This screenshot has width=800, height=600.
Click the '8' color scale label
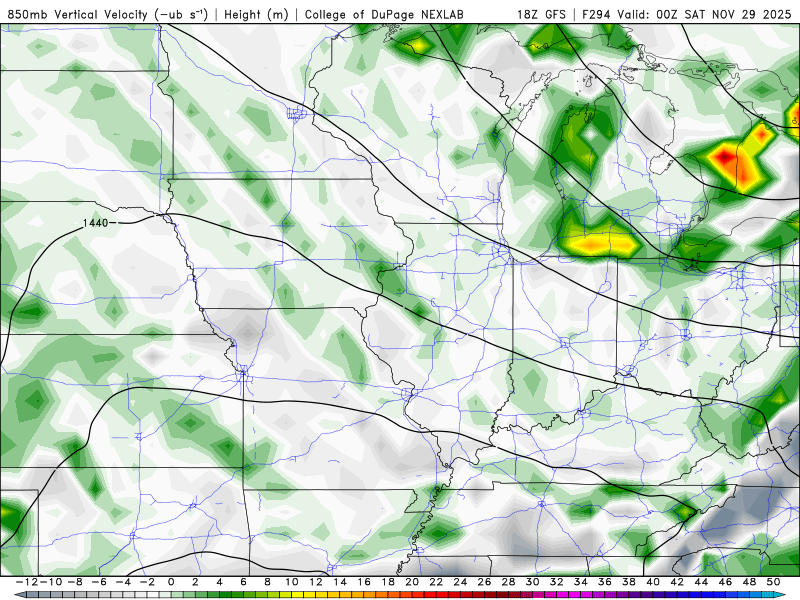[x=267, y=582]
